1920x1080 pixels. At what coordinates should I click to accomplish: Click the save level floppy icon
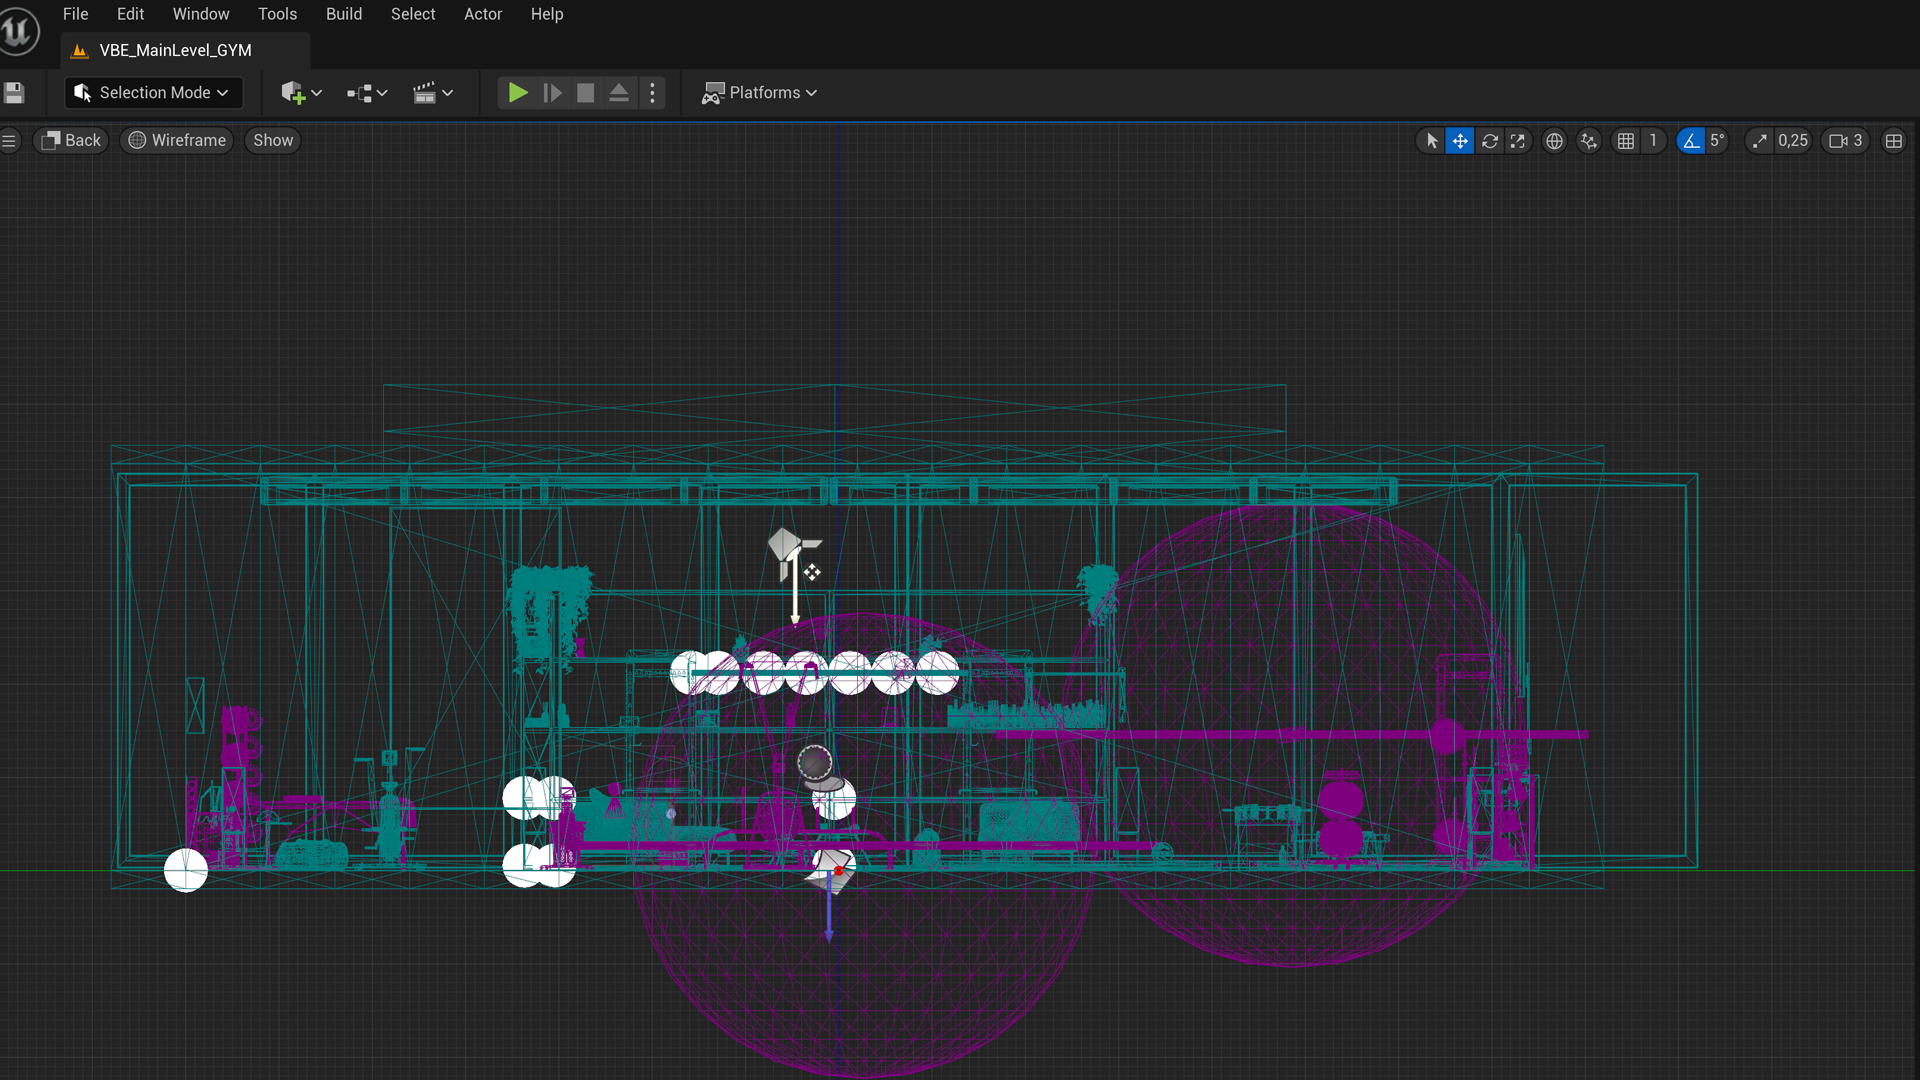pos(14,93)
